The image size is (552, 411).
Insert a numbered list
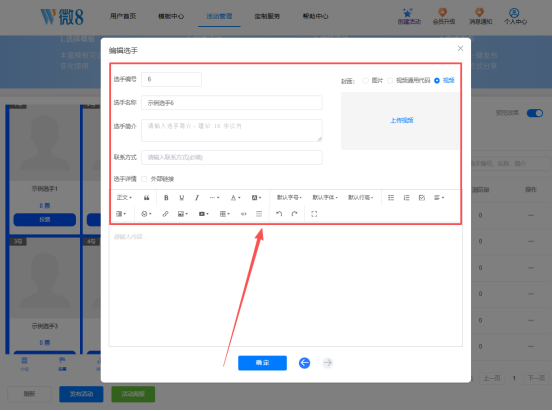coord(406,198)
